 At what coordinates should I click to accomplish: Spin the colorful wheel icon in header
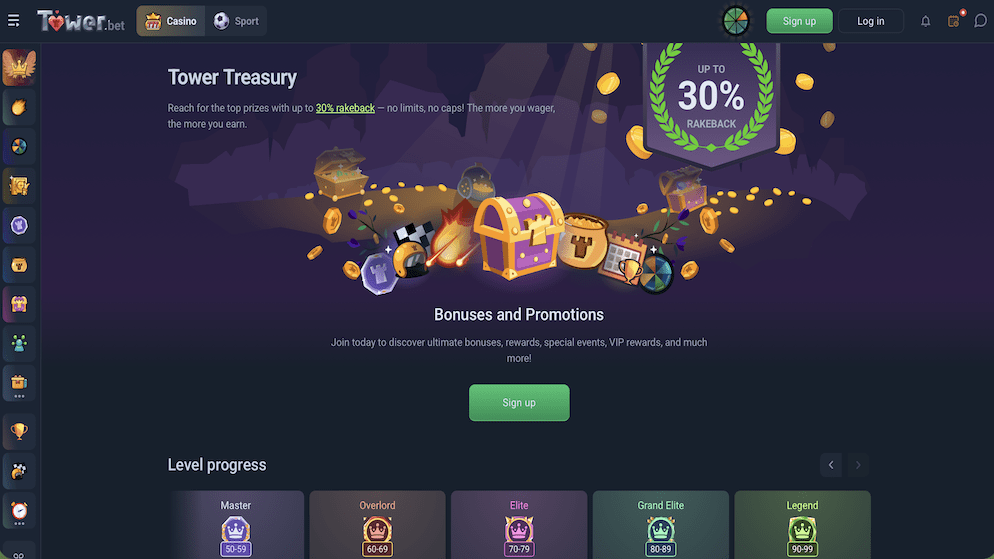pyautogui.click(x=735, y=21)
